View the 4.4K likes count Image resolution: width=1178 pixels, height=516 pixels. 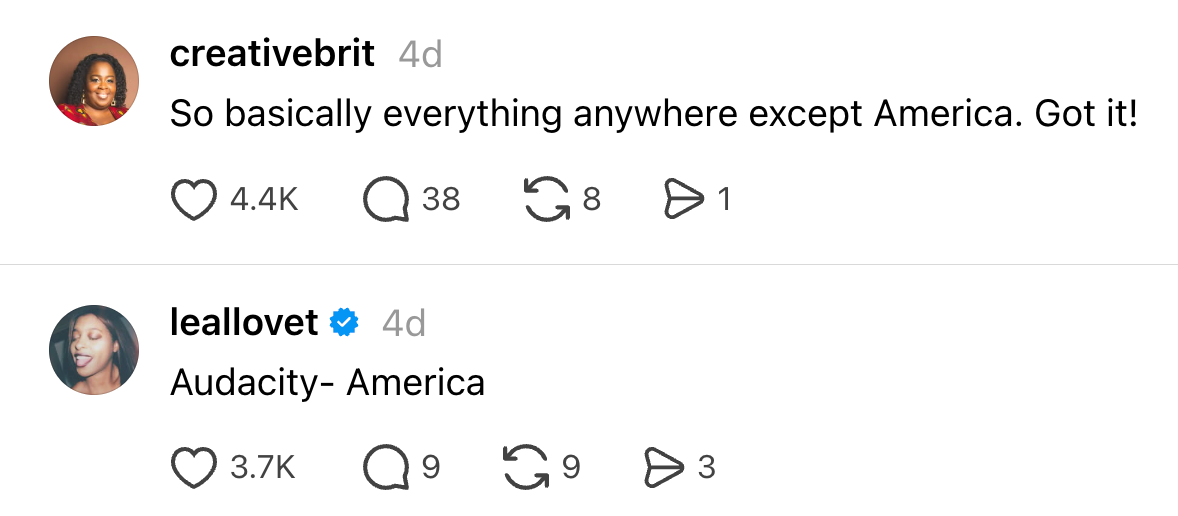click(x=264, y=200)
